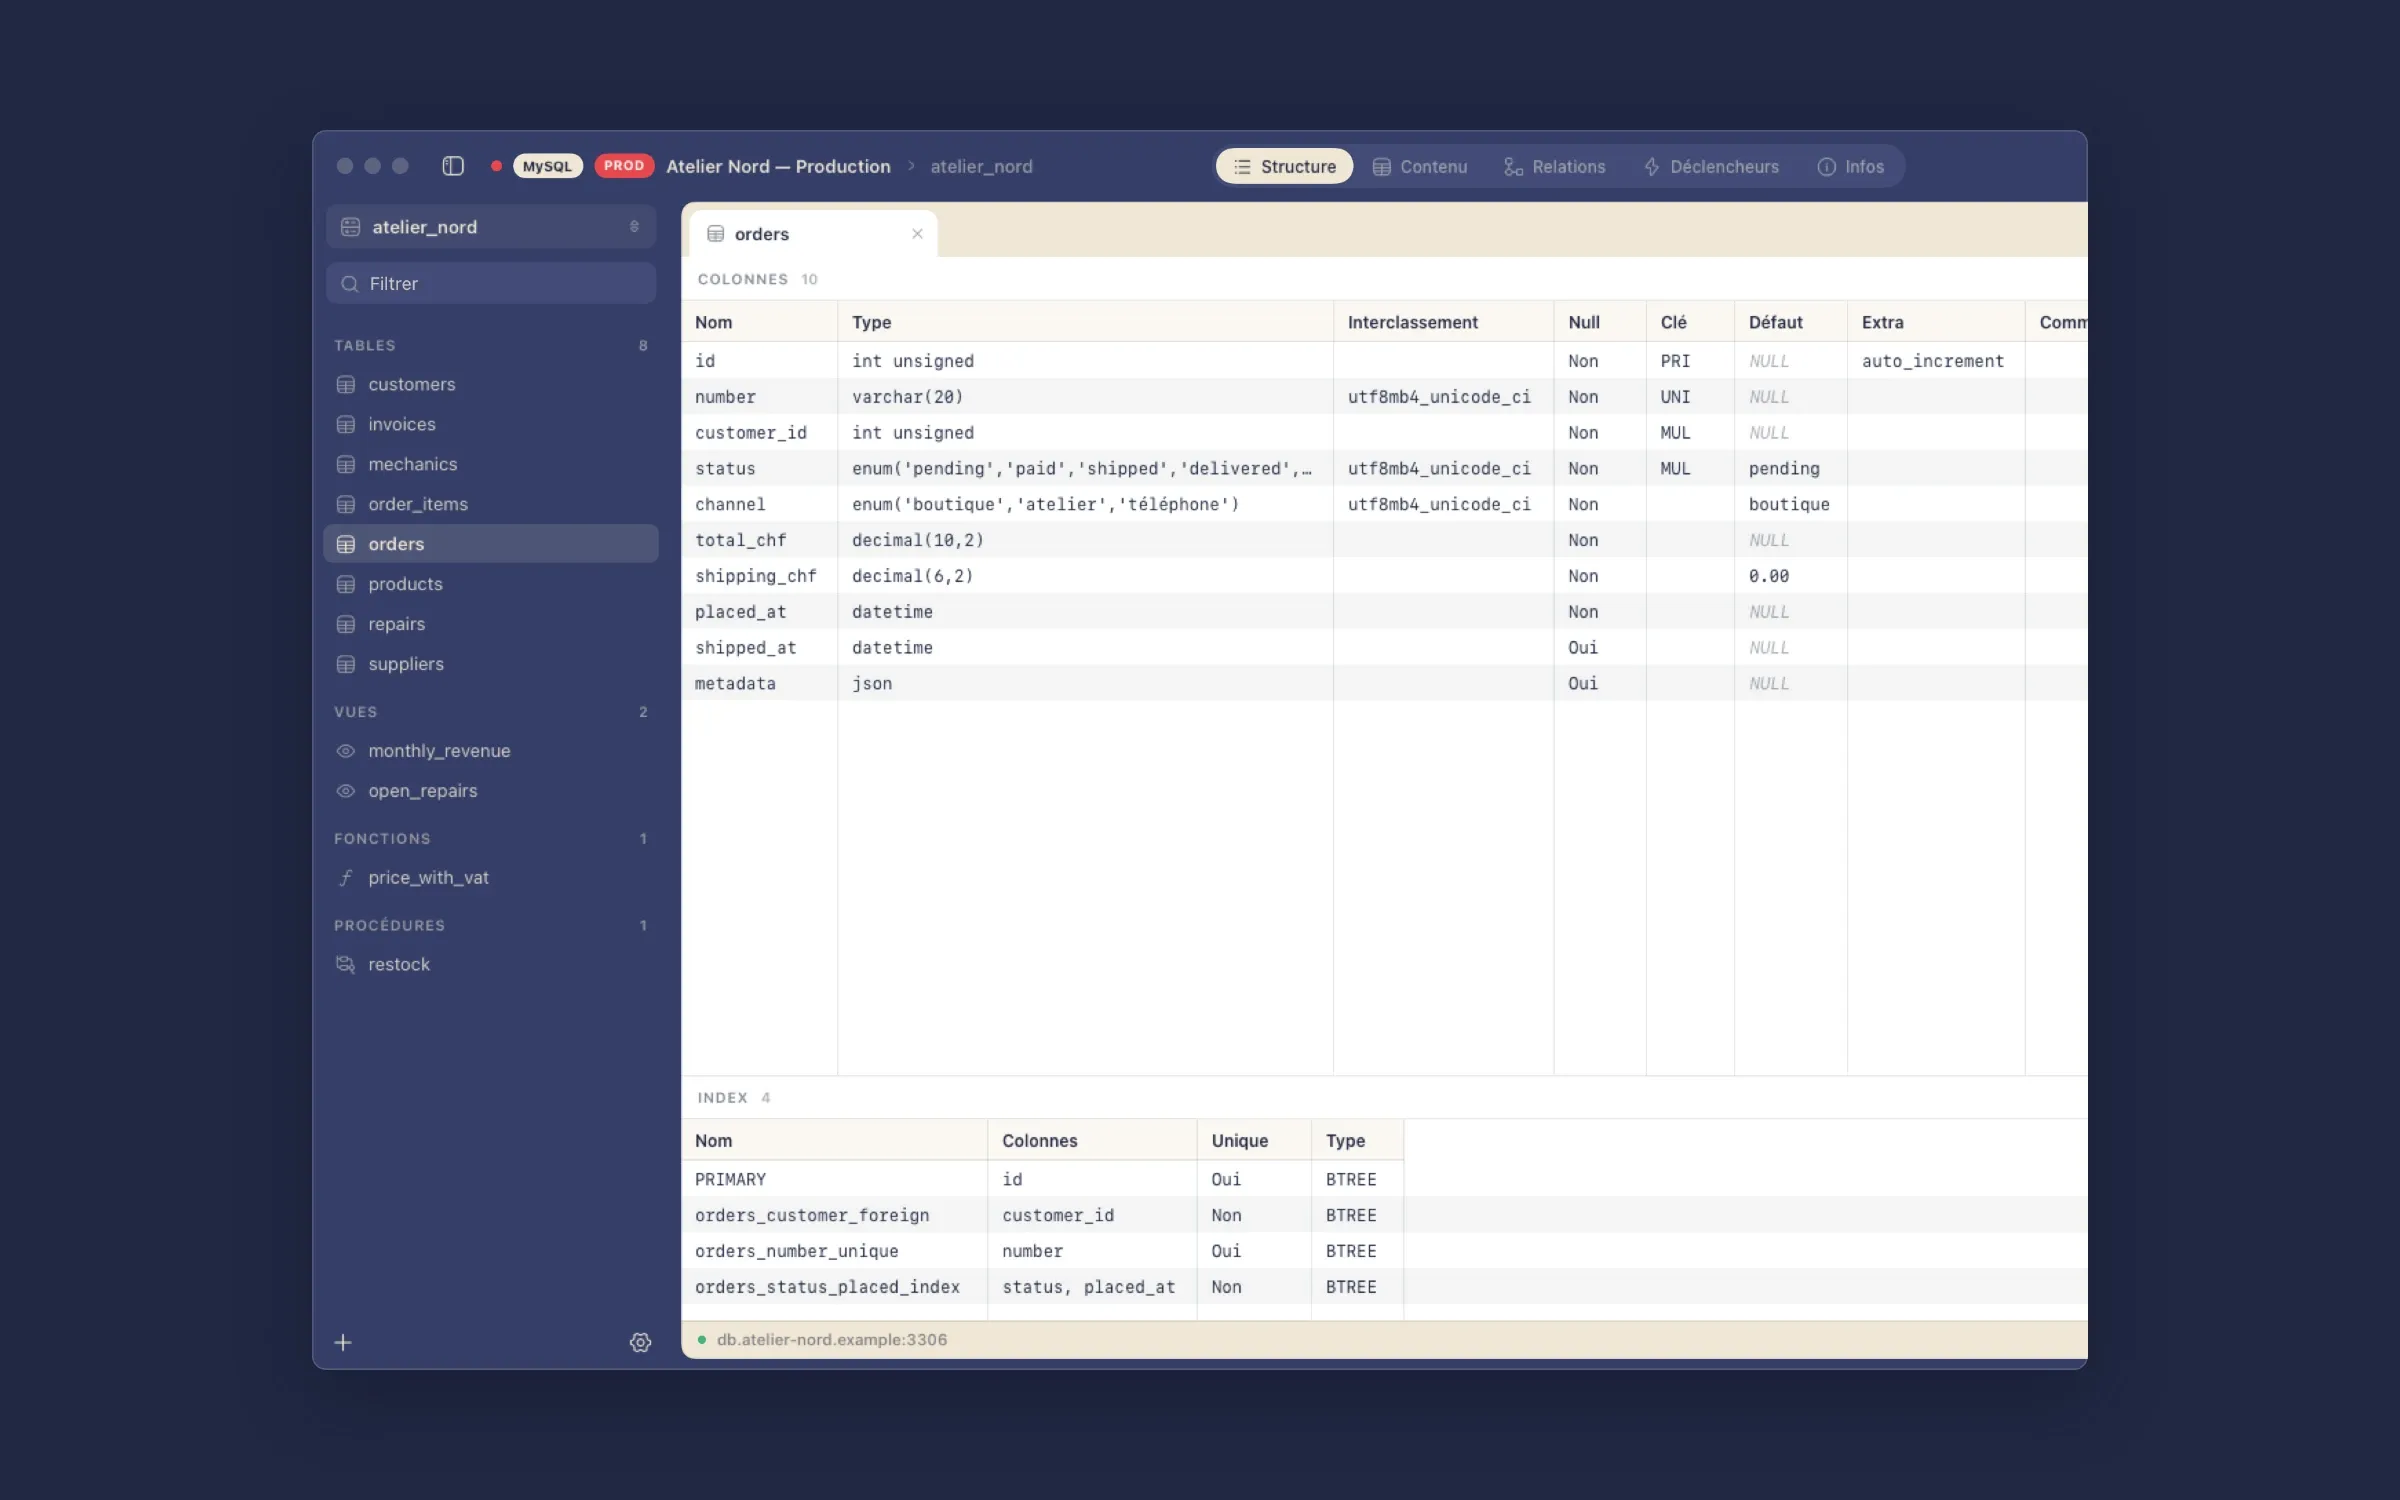Open the Déclencheurs tab

coord(1711,167)
